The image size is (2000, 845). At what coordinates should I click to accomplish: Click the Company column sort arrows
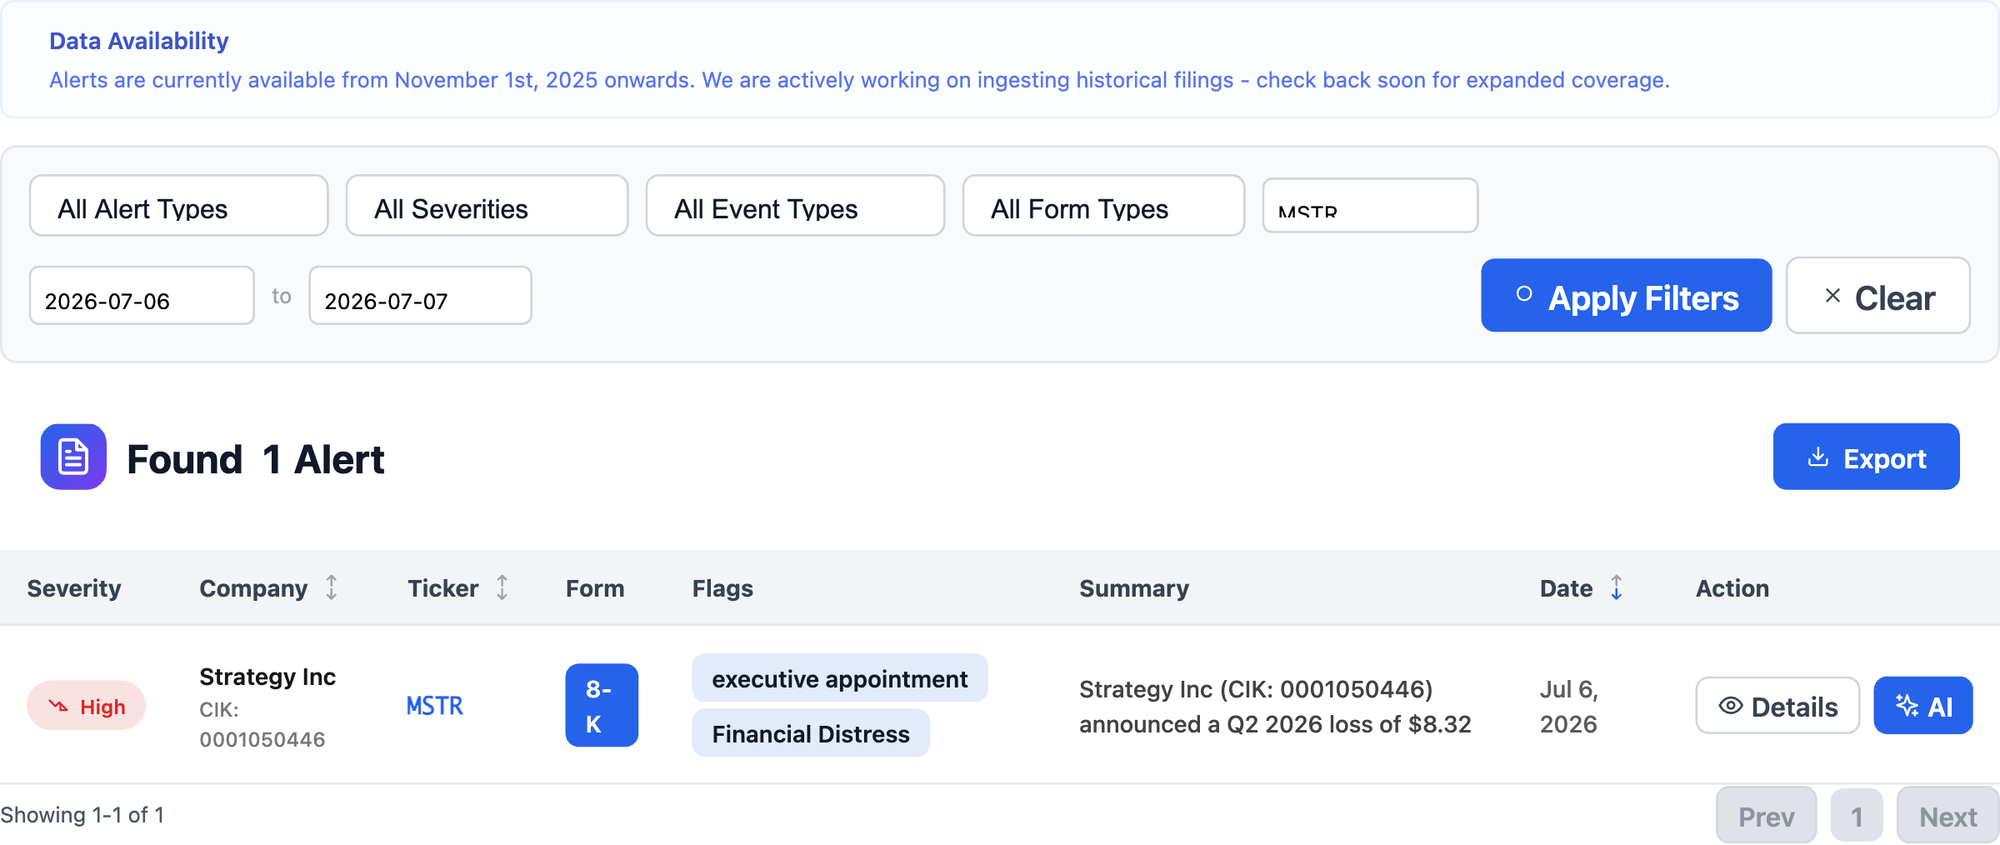coord(331,588)
